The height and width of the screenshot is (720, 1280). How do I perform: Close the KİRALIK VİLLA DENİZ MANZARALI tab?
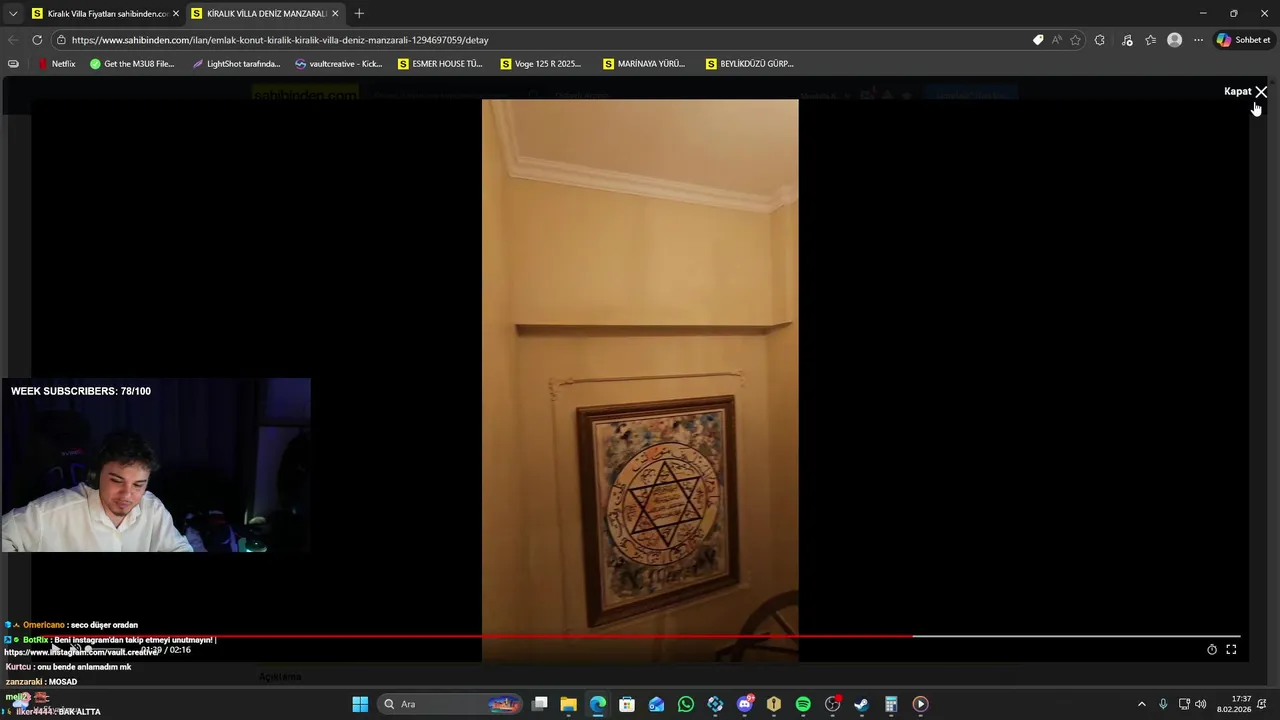pos(335,14)
